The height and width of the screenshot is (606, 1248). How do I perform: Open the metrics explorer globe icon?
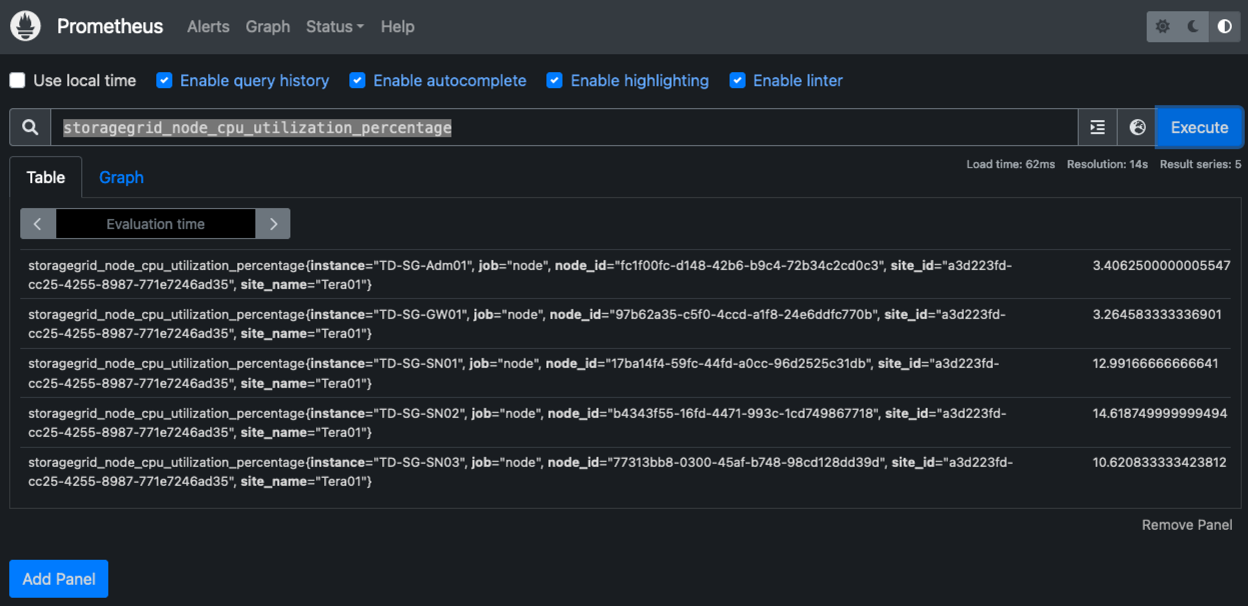pyautogui.click(x=1137, y=128)
